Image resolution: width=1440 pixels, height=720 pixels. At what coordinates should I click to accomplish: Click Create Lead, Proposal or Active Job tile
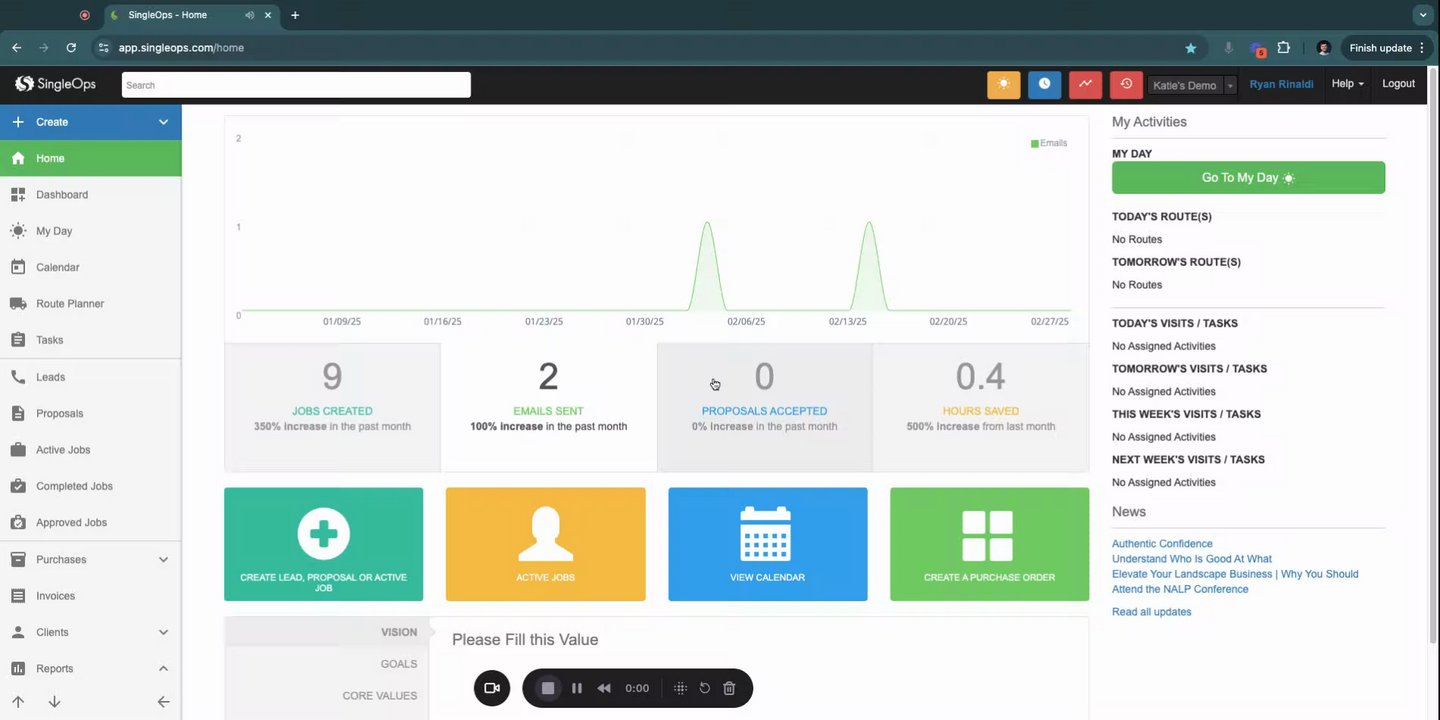pos(323,544)
